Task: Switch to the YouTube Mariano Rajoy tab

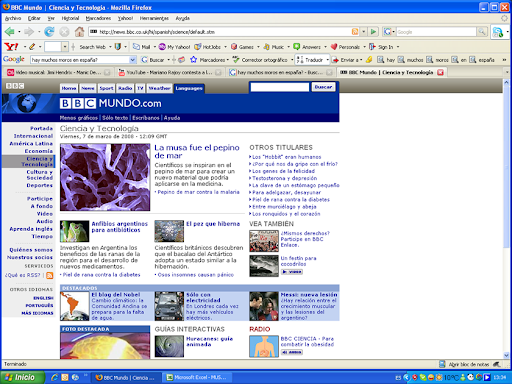Action: [x=170, y=72]
